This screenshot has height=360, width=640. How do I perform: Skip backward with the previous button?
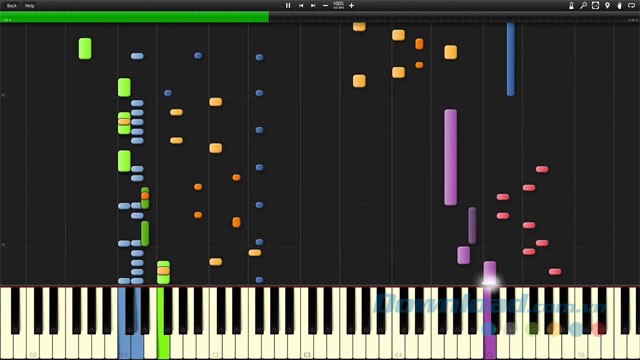(301, 6)
